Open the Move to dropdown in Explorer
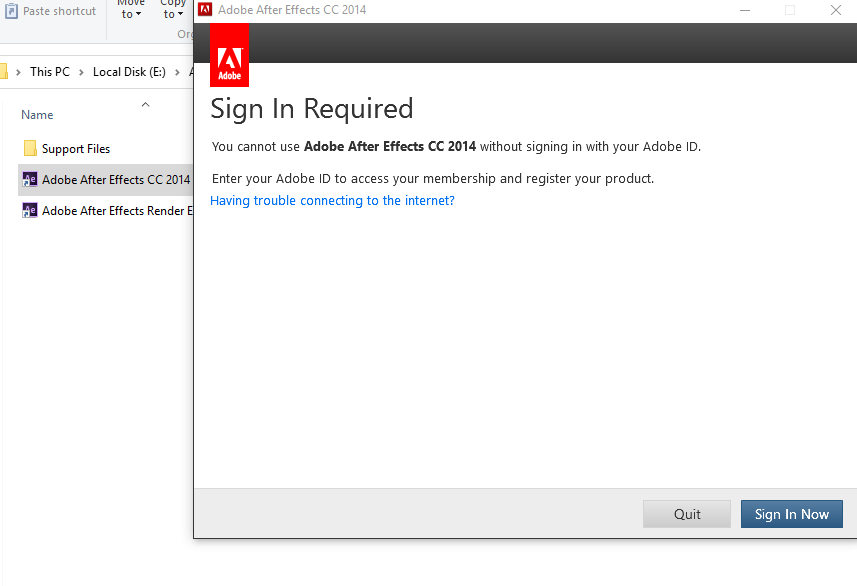 point(131,10)
